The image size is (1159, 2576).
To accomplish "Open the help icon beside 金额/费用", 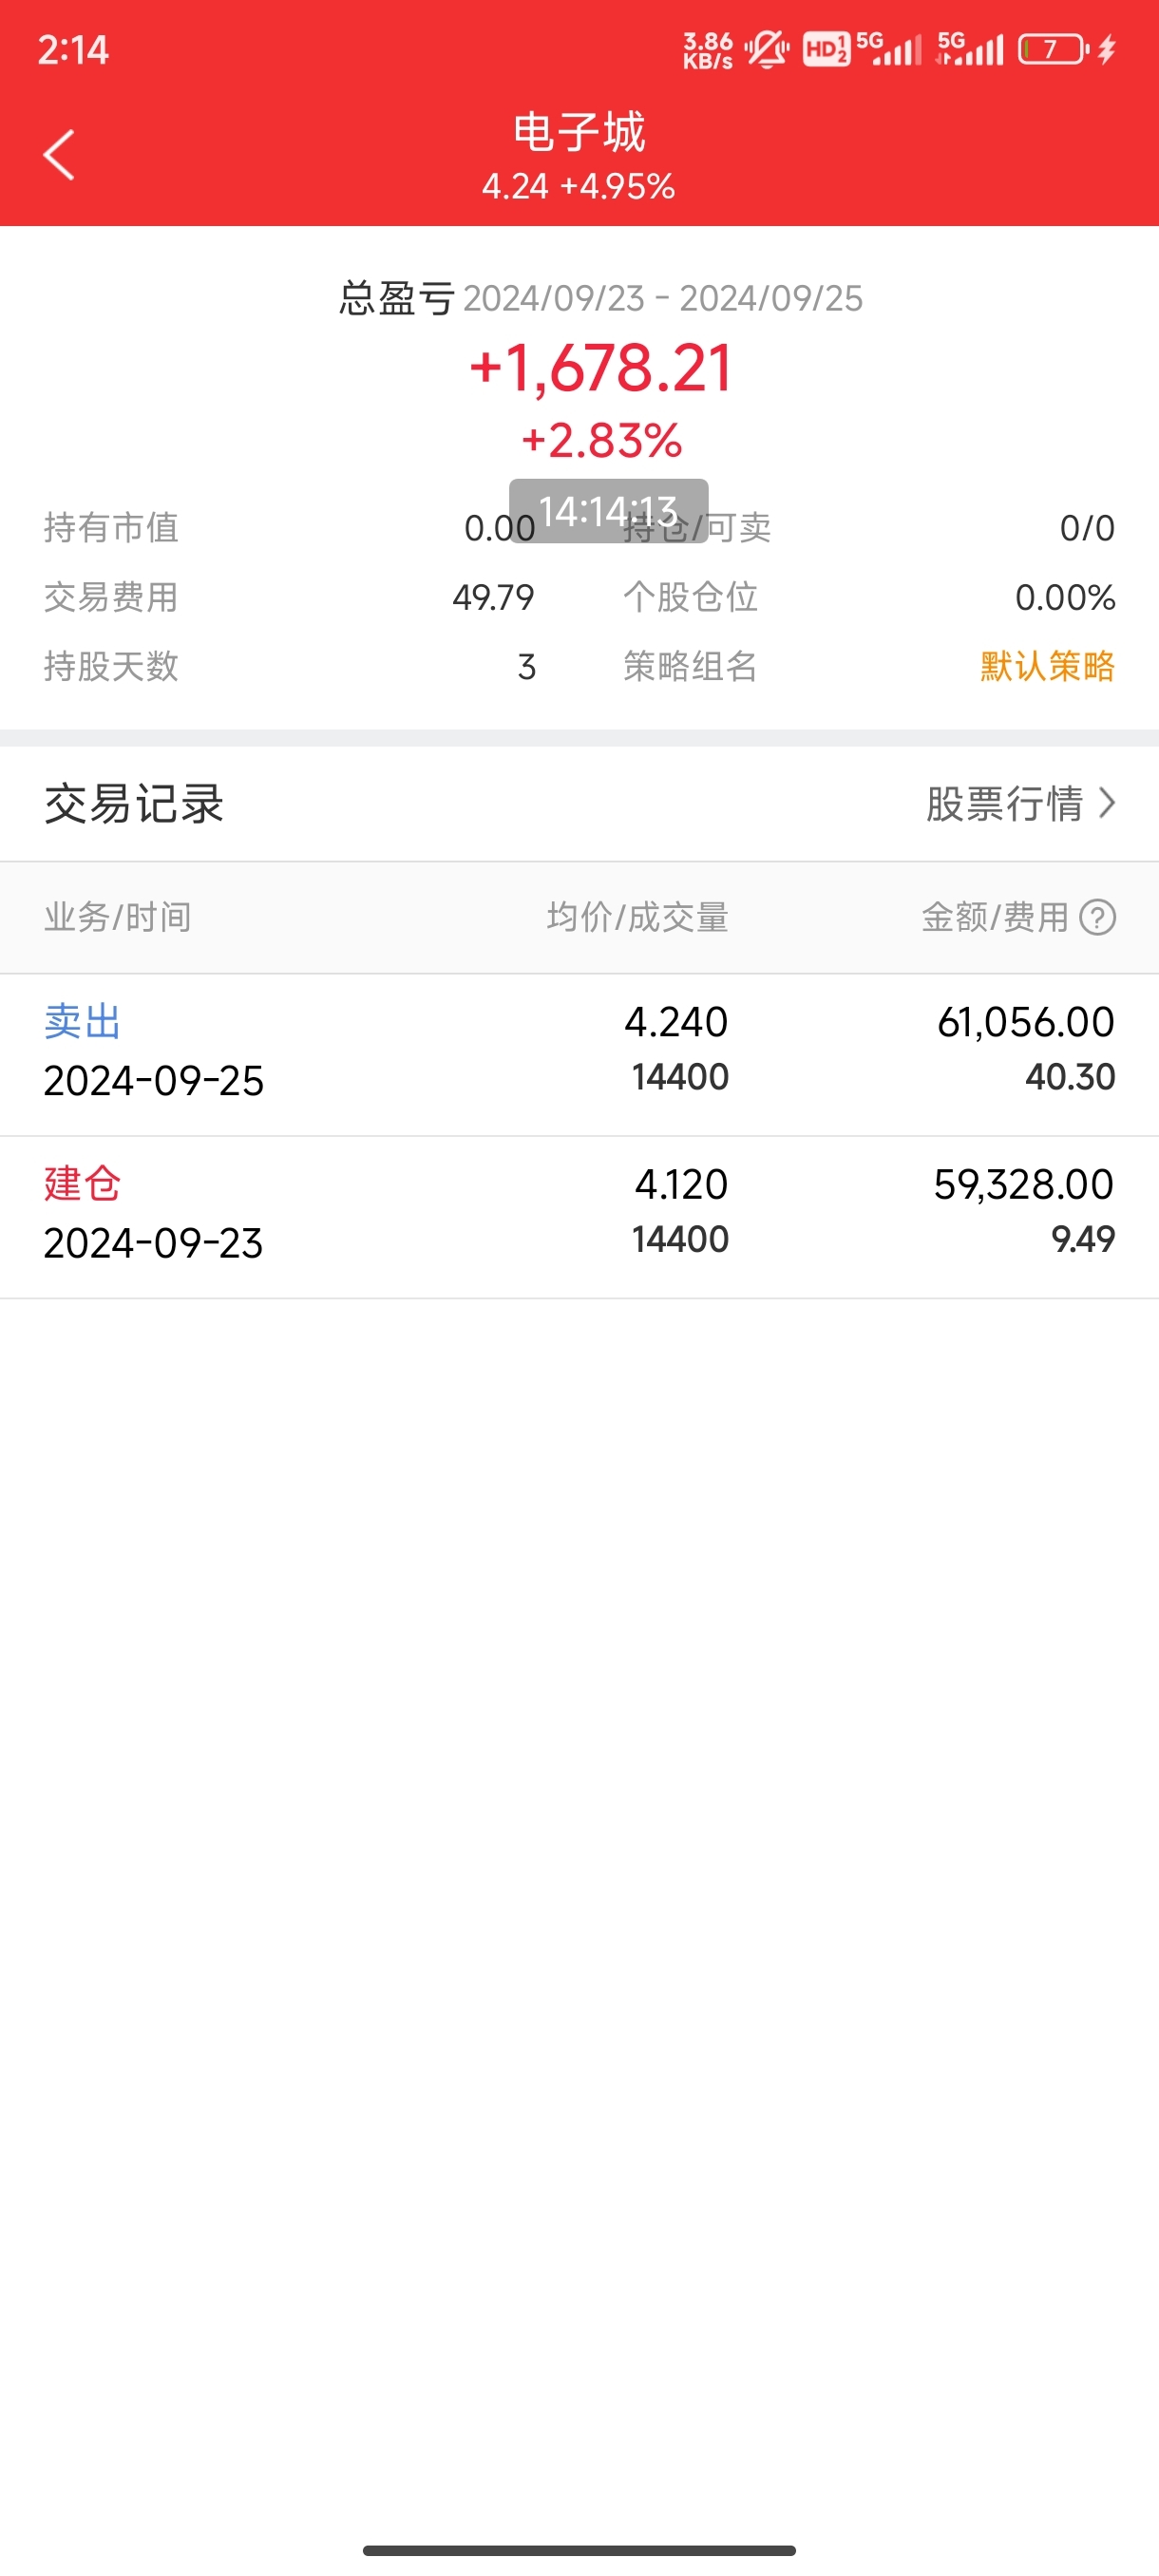I will point(1097,917).
